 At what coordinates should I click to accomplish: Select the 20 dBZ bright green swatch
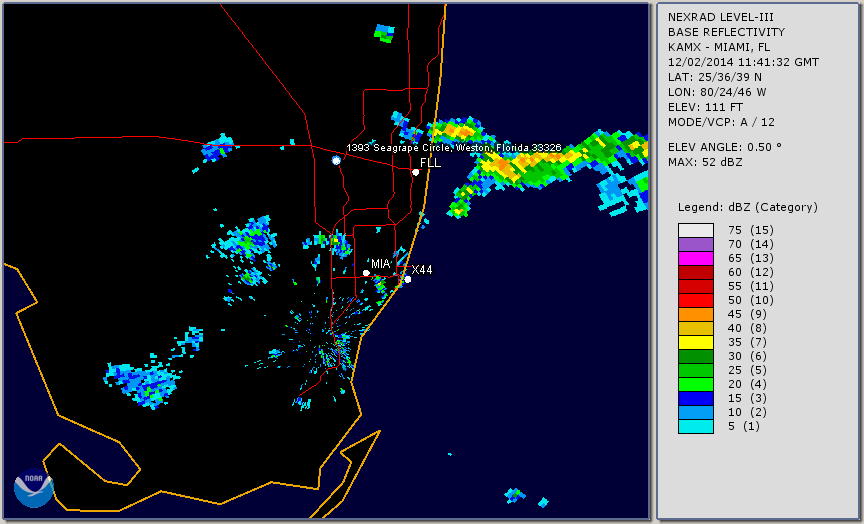696,385
